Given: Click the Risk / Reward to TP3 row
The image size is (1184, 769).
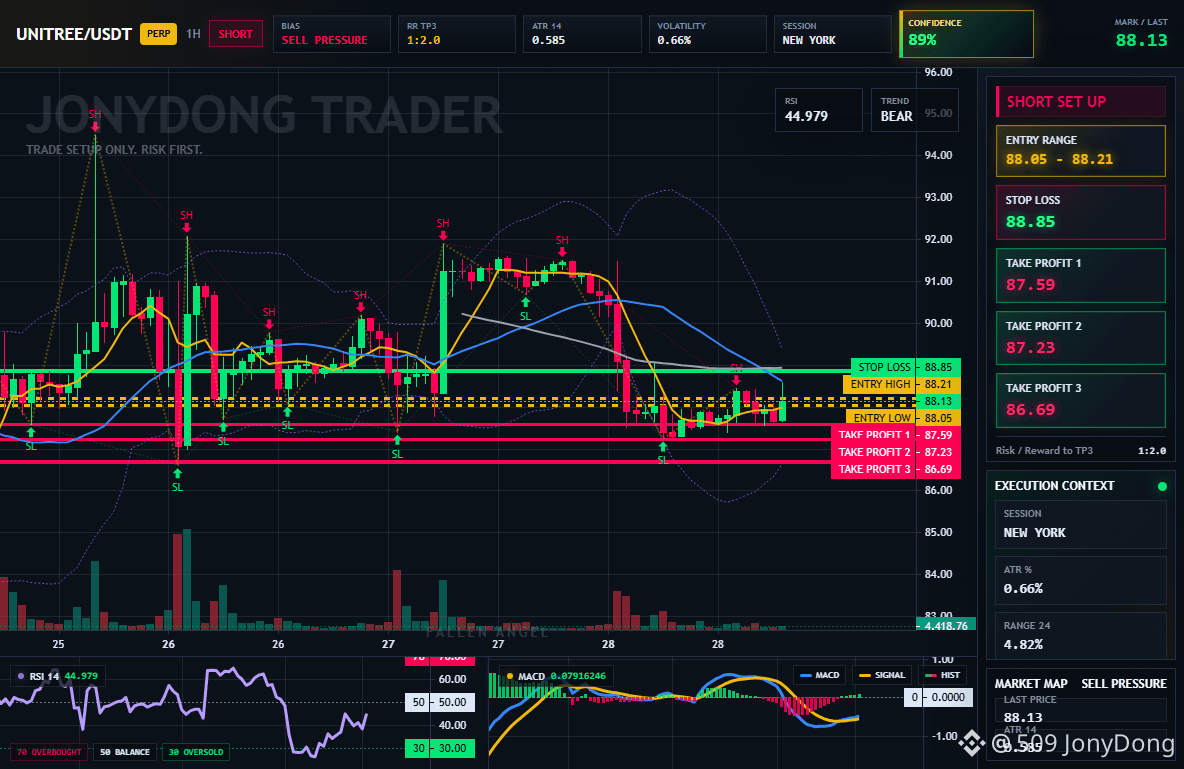Looking at the screenshot, I should (1081, 450).
